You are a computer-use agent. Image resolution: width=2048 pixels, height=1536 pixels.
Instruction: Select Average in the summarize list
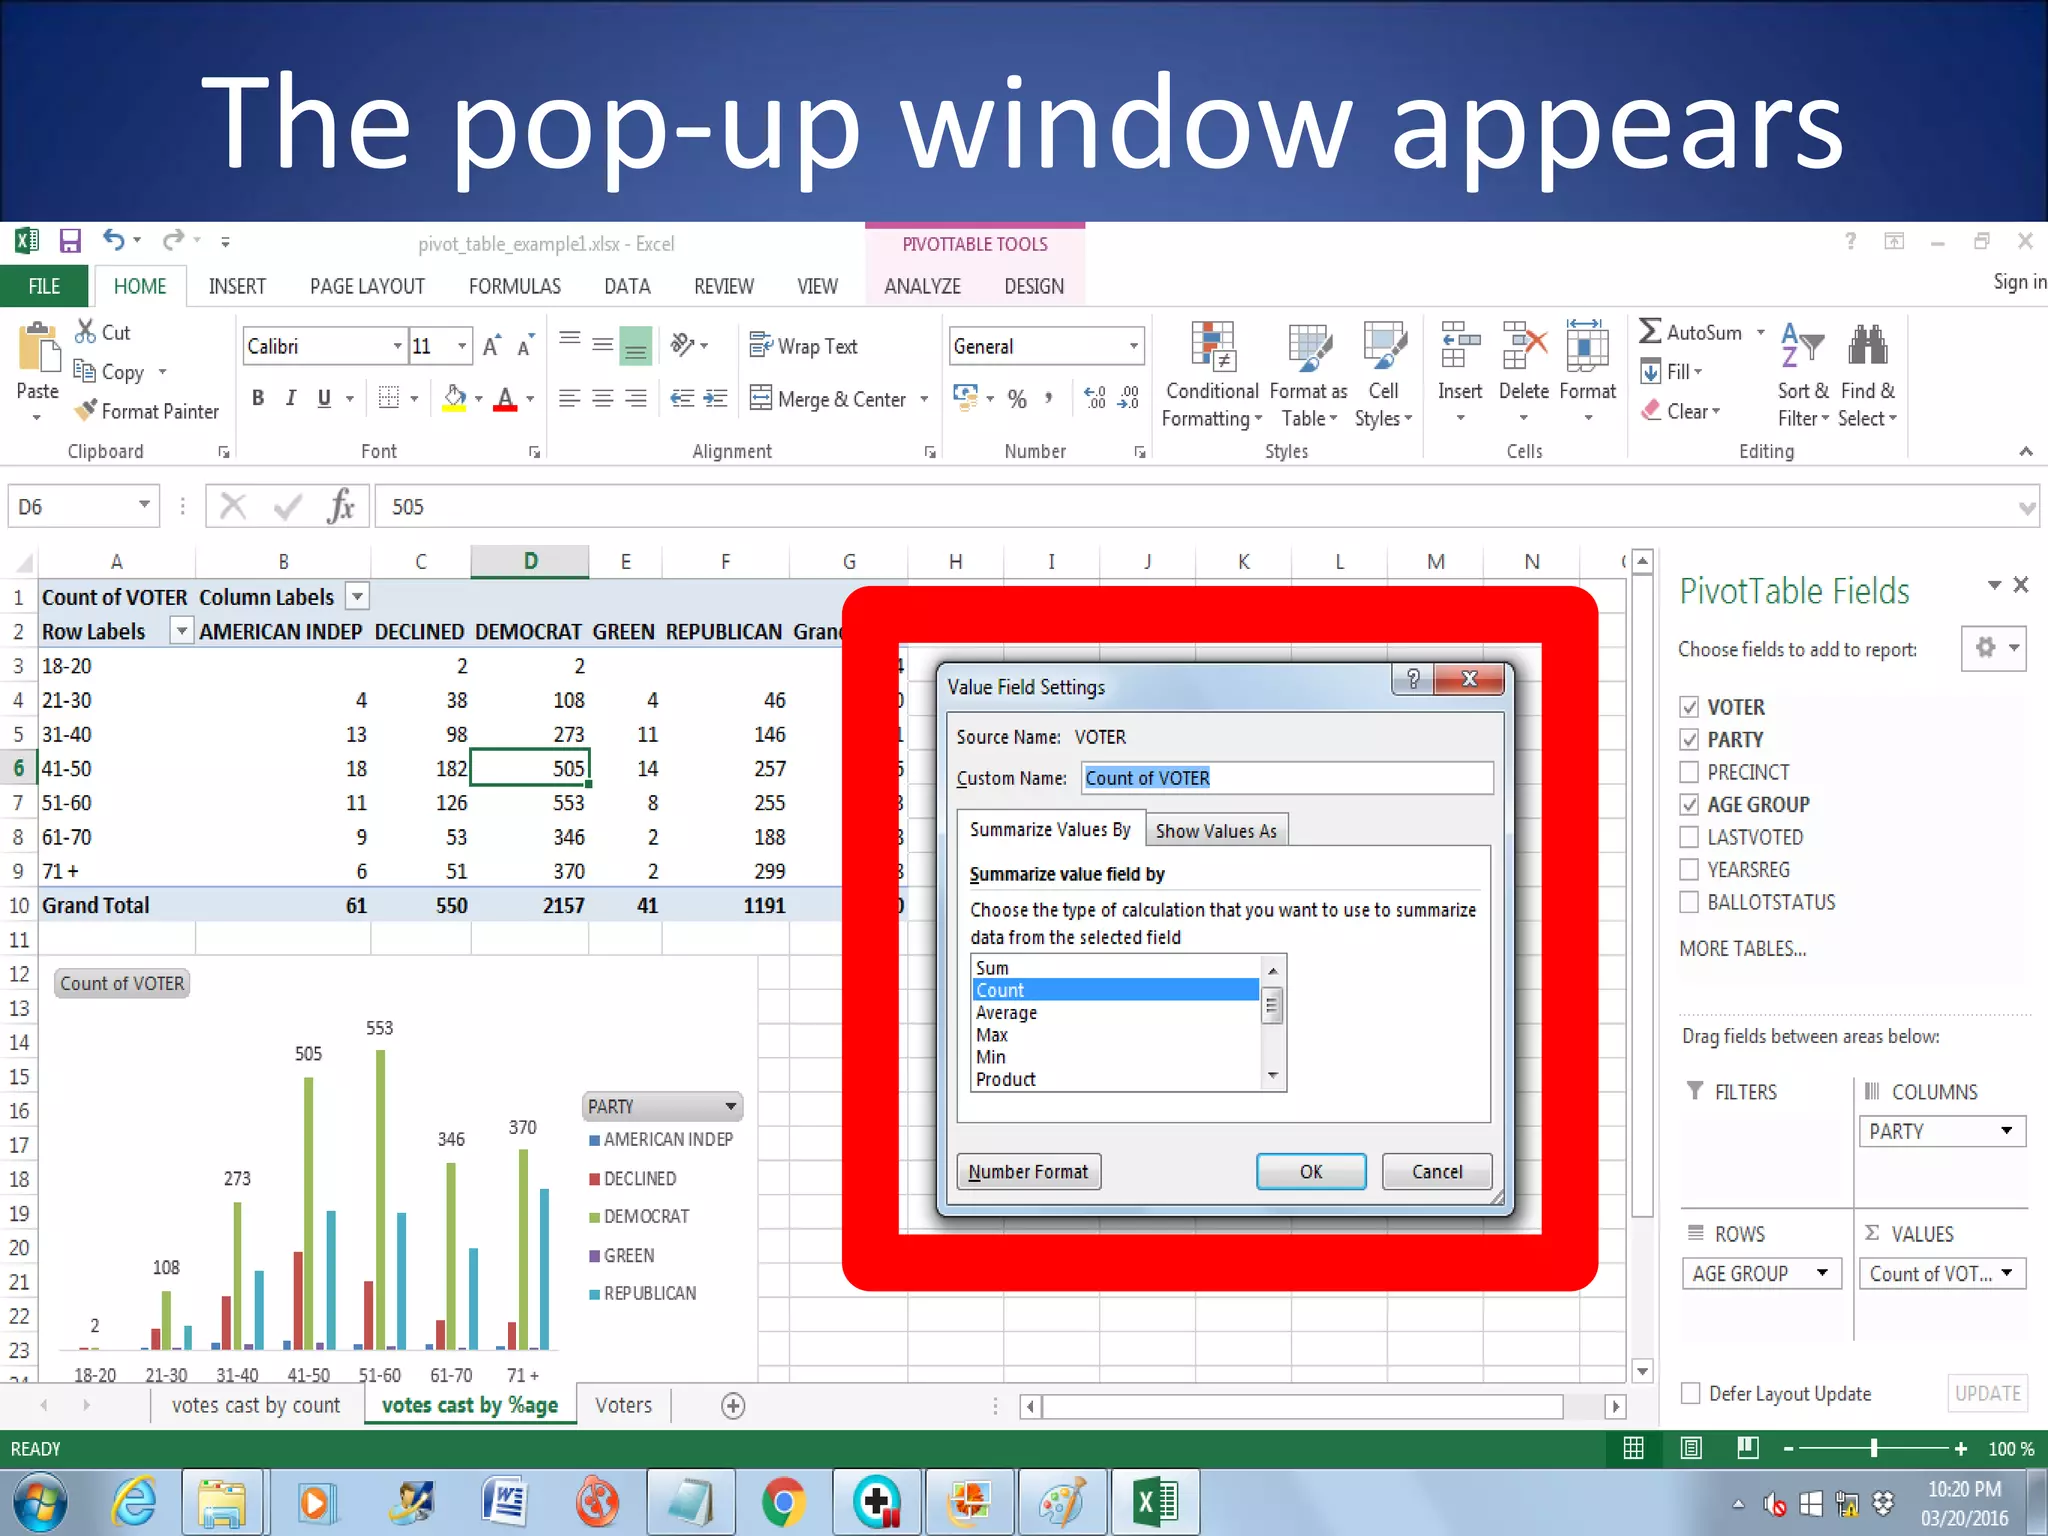(x=1115, y=1012)
